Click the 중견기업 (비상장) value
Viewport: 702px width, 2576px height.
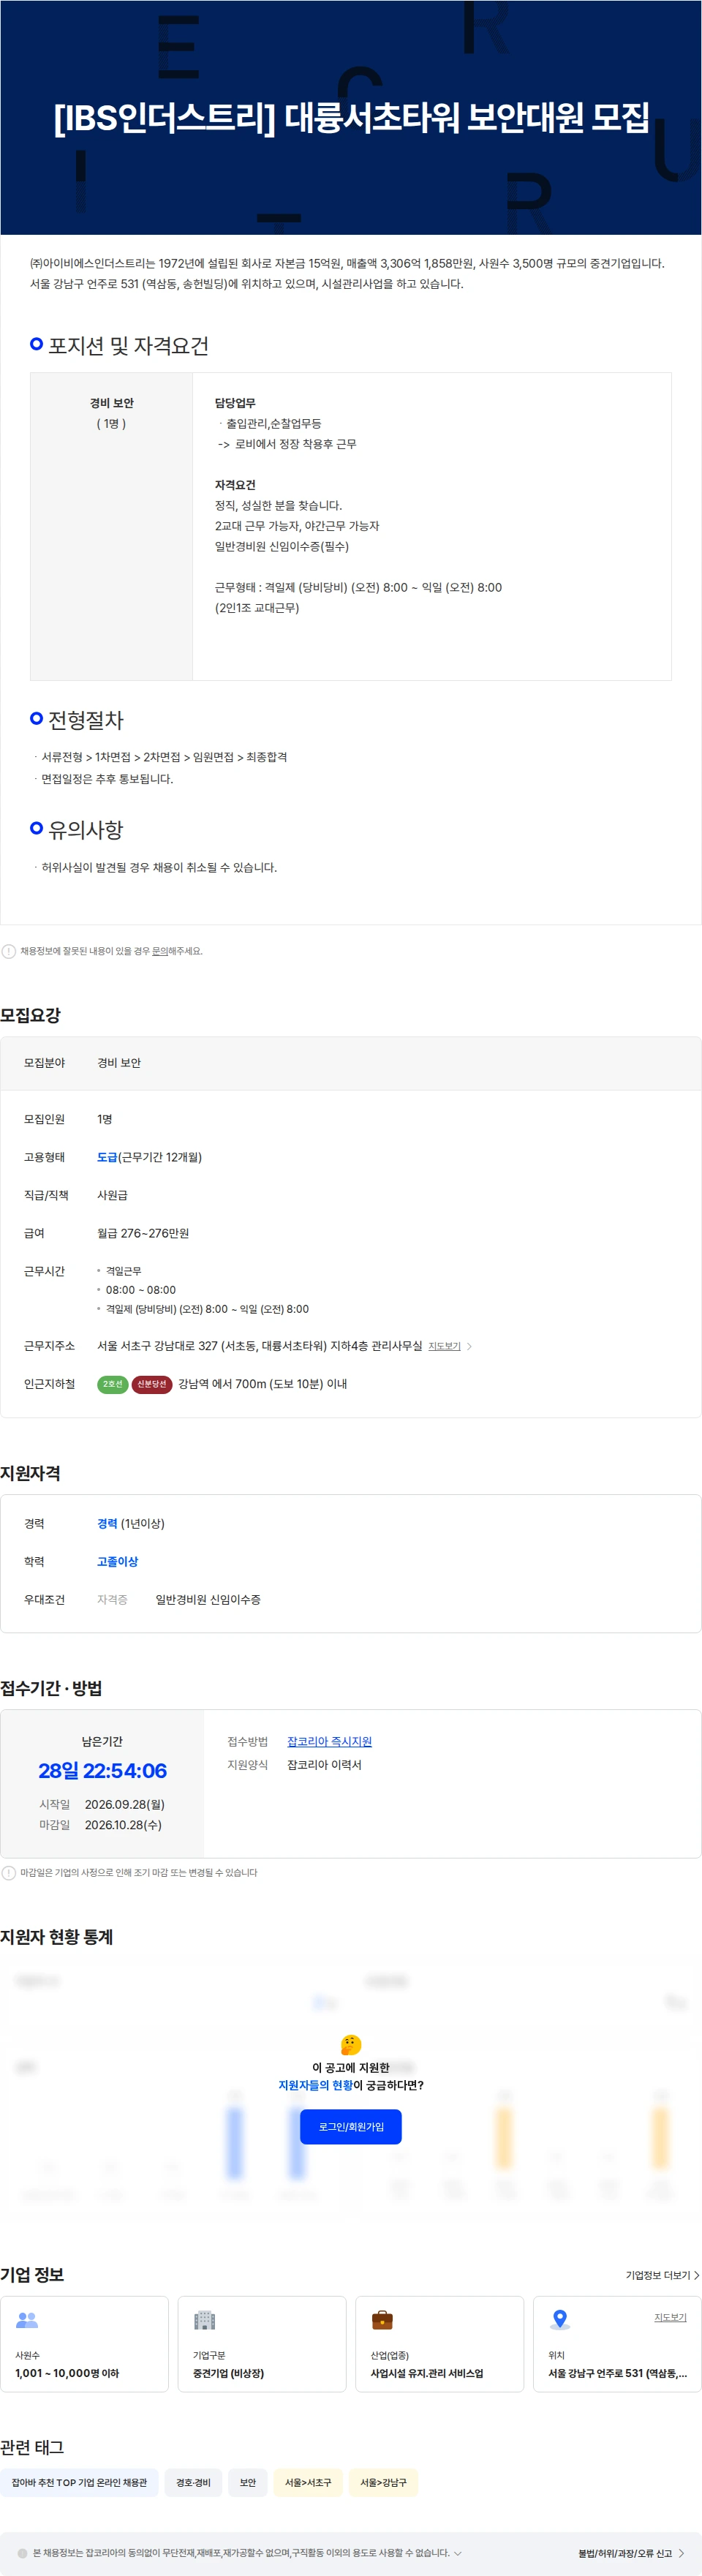(228, 2373)
